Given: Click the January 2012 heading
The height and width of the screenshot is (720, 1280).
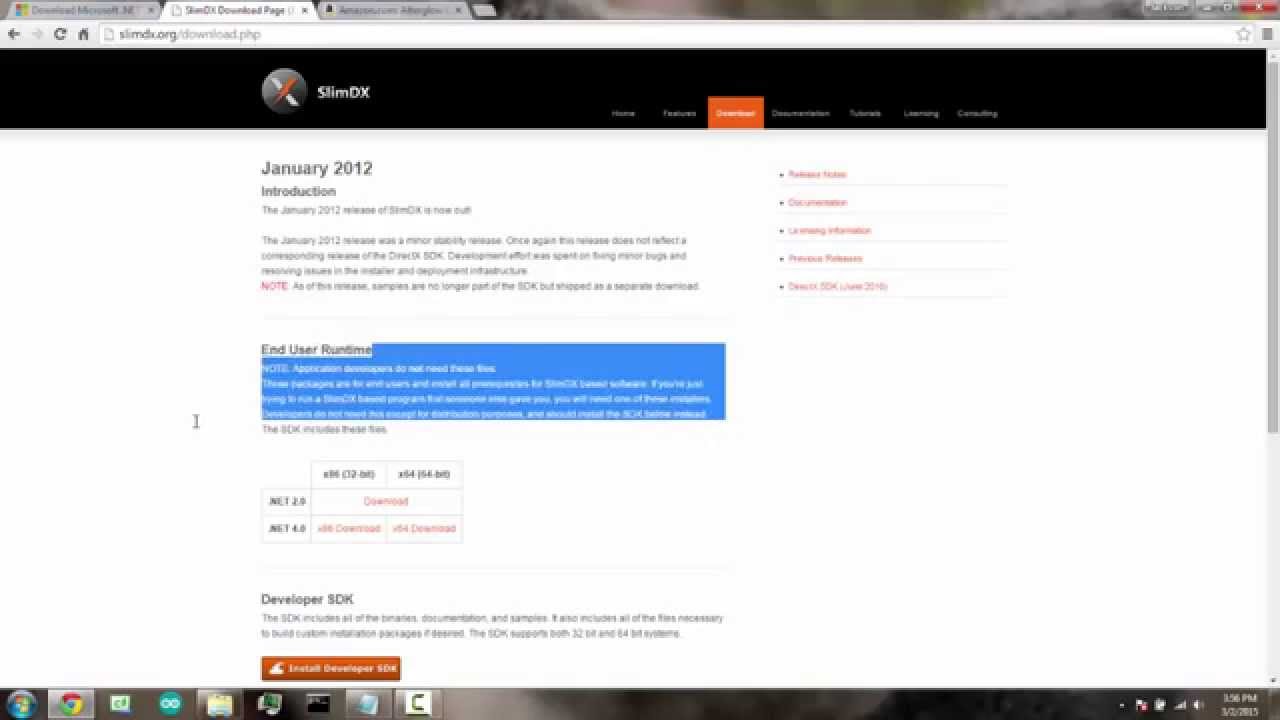Looking at the screenshot, I should [x=317, y=168].
